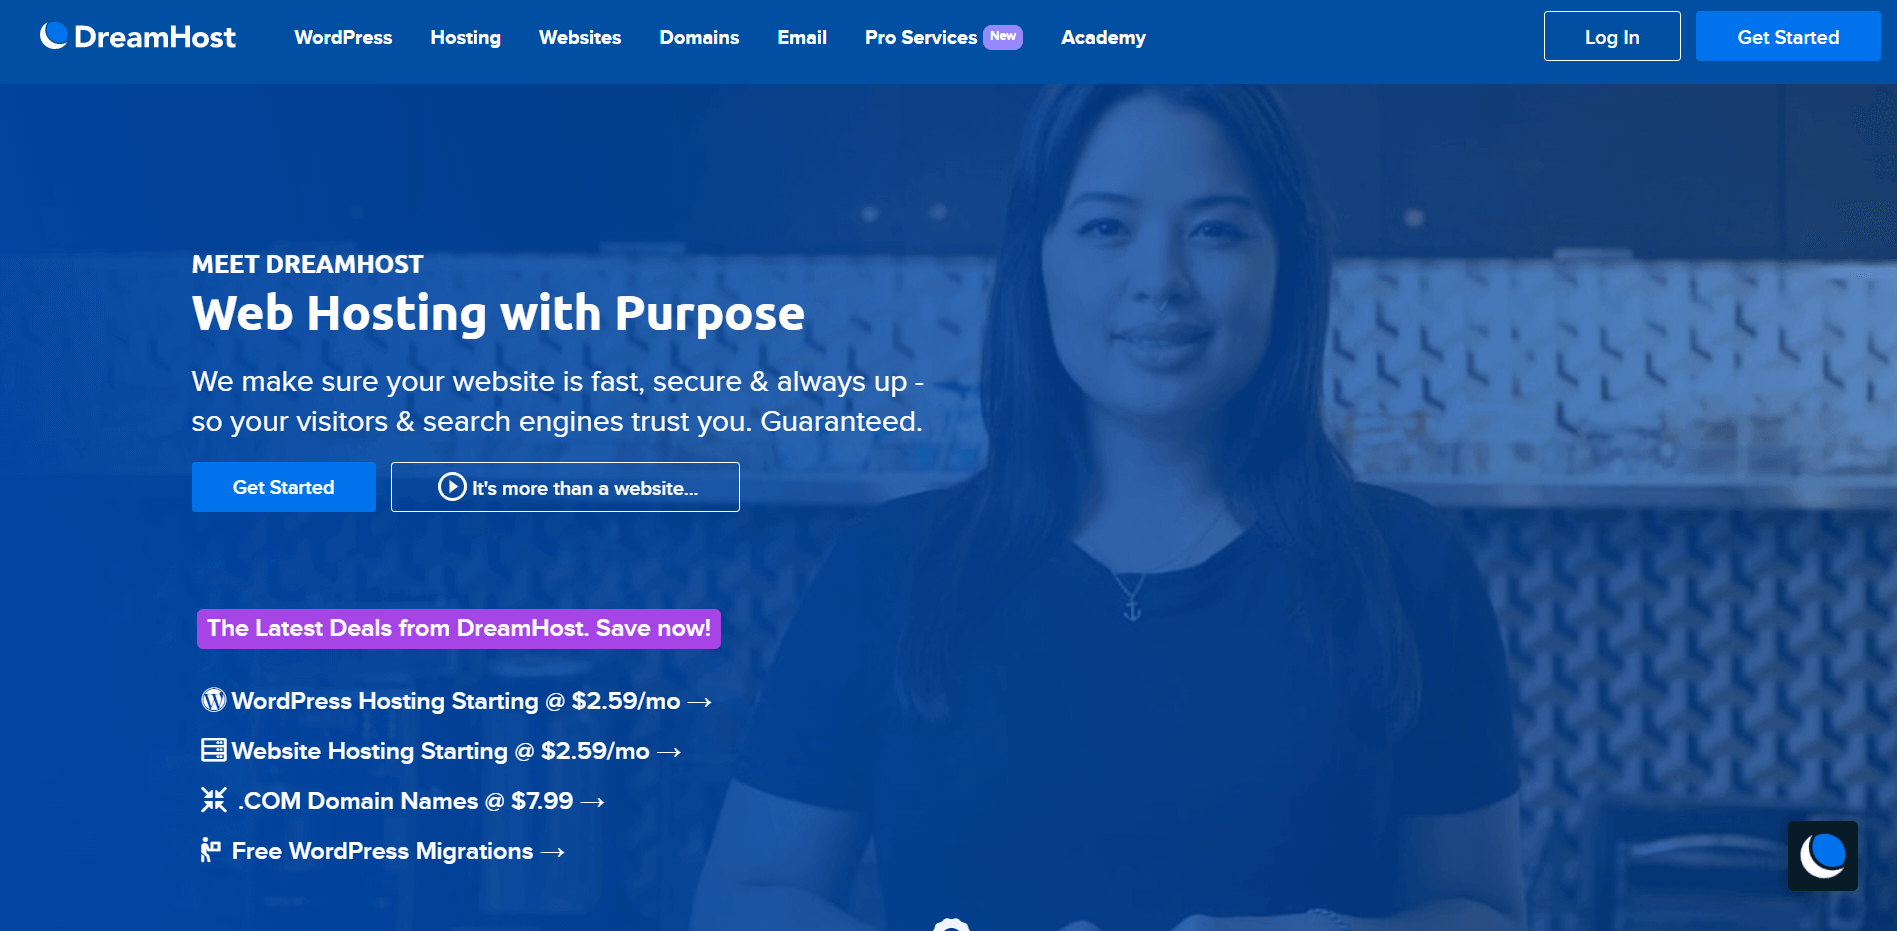The height and width of the screenshot is (931, 1897).
Task: Open the Email navigation item
Action: click(x=802, y=37)
